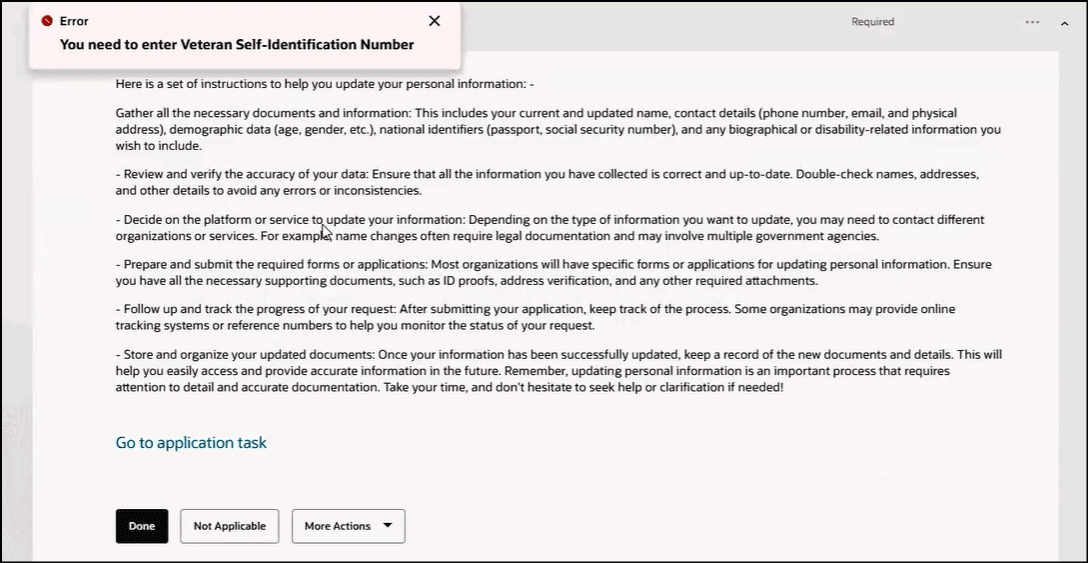Open the three-dot more options menu
This screenshot has width=1088, height=563.
1032,22
